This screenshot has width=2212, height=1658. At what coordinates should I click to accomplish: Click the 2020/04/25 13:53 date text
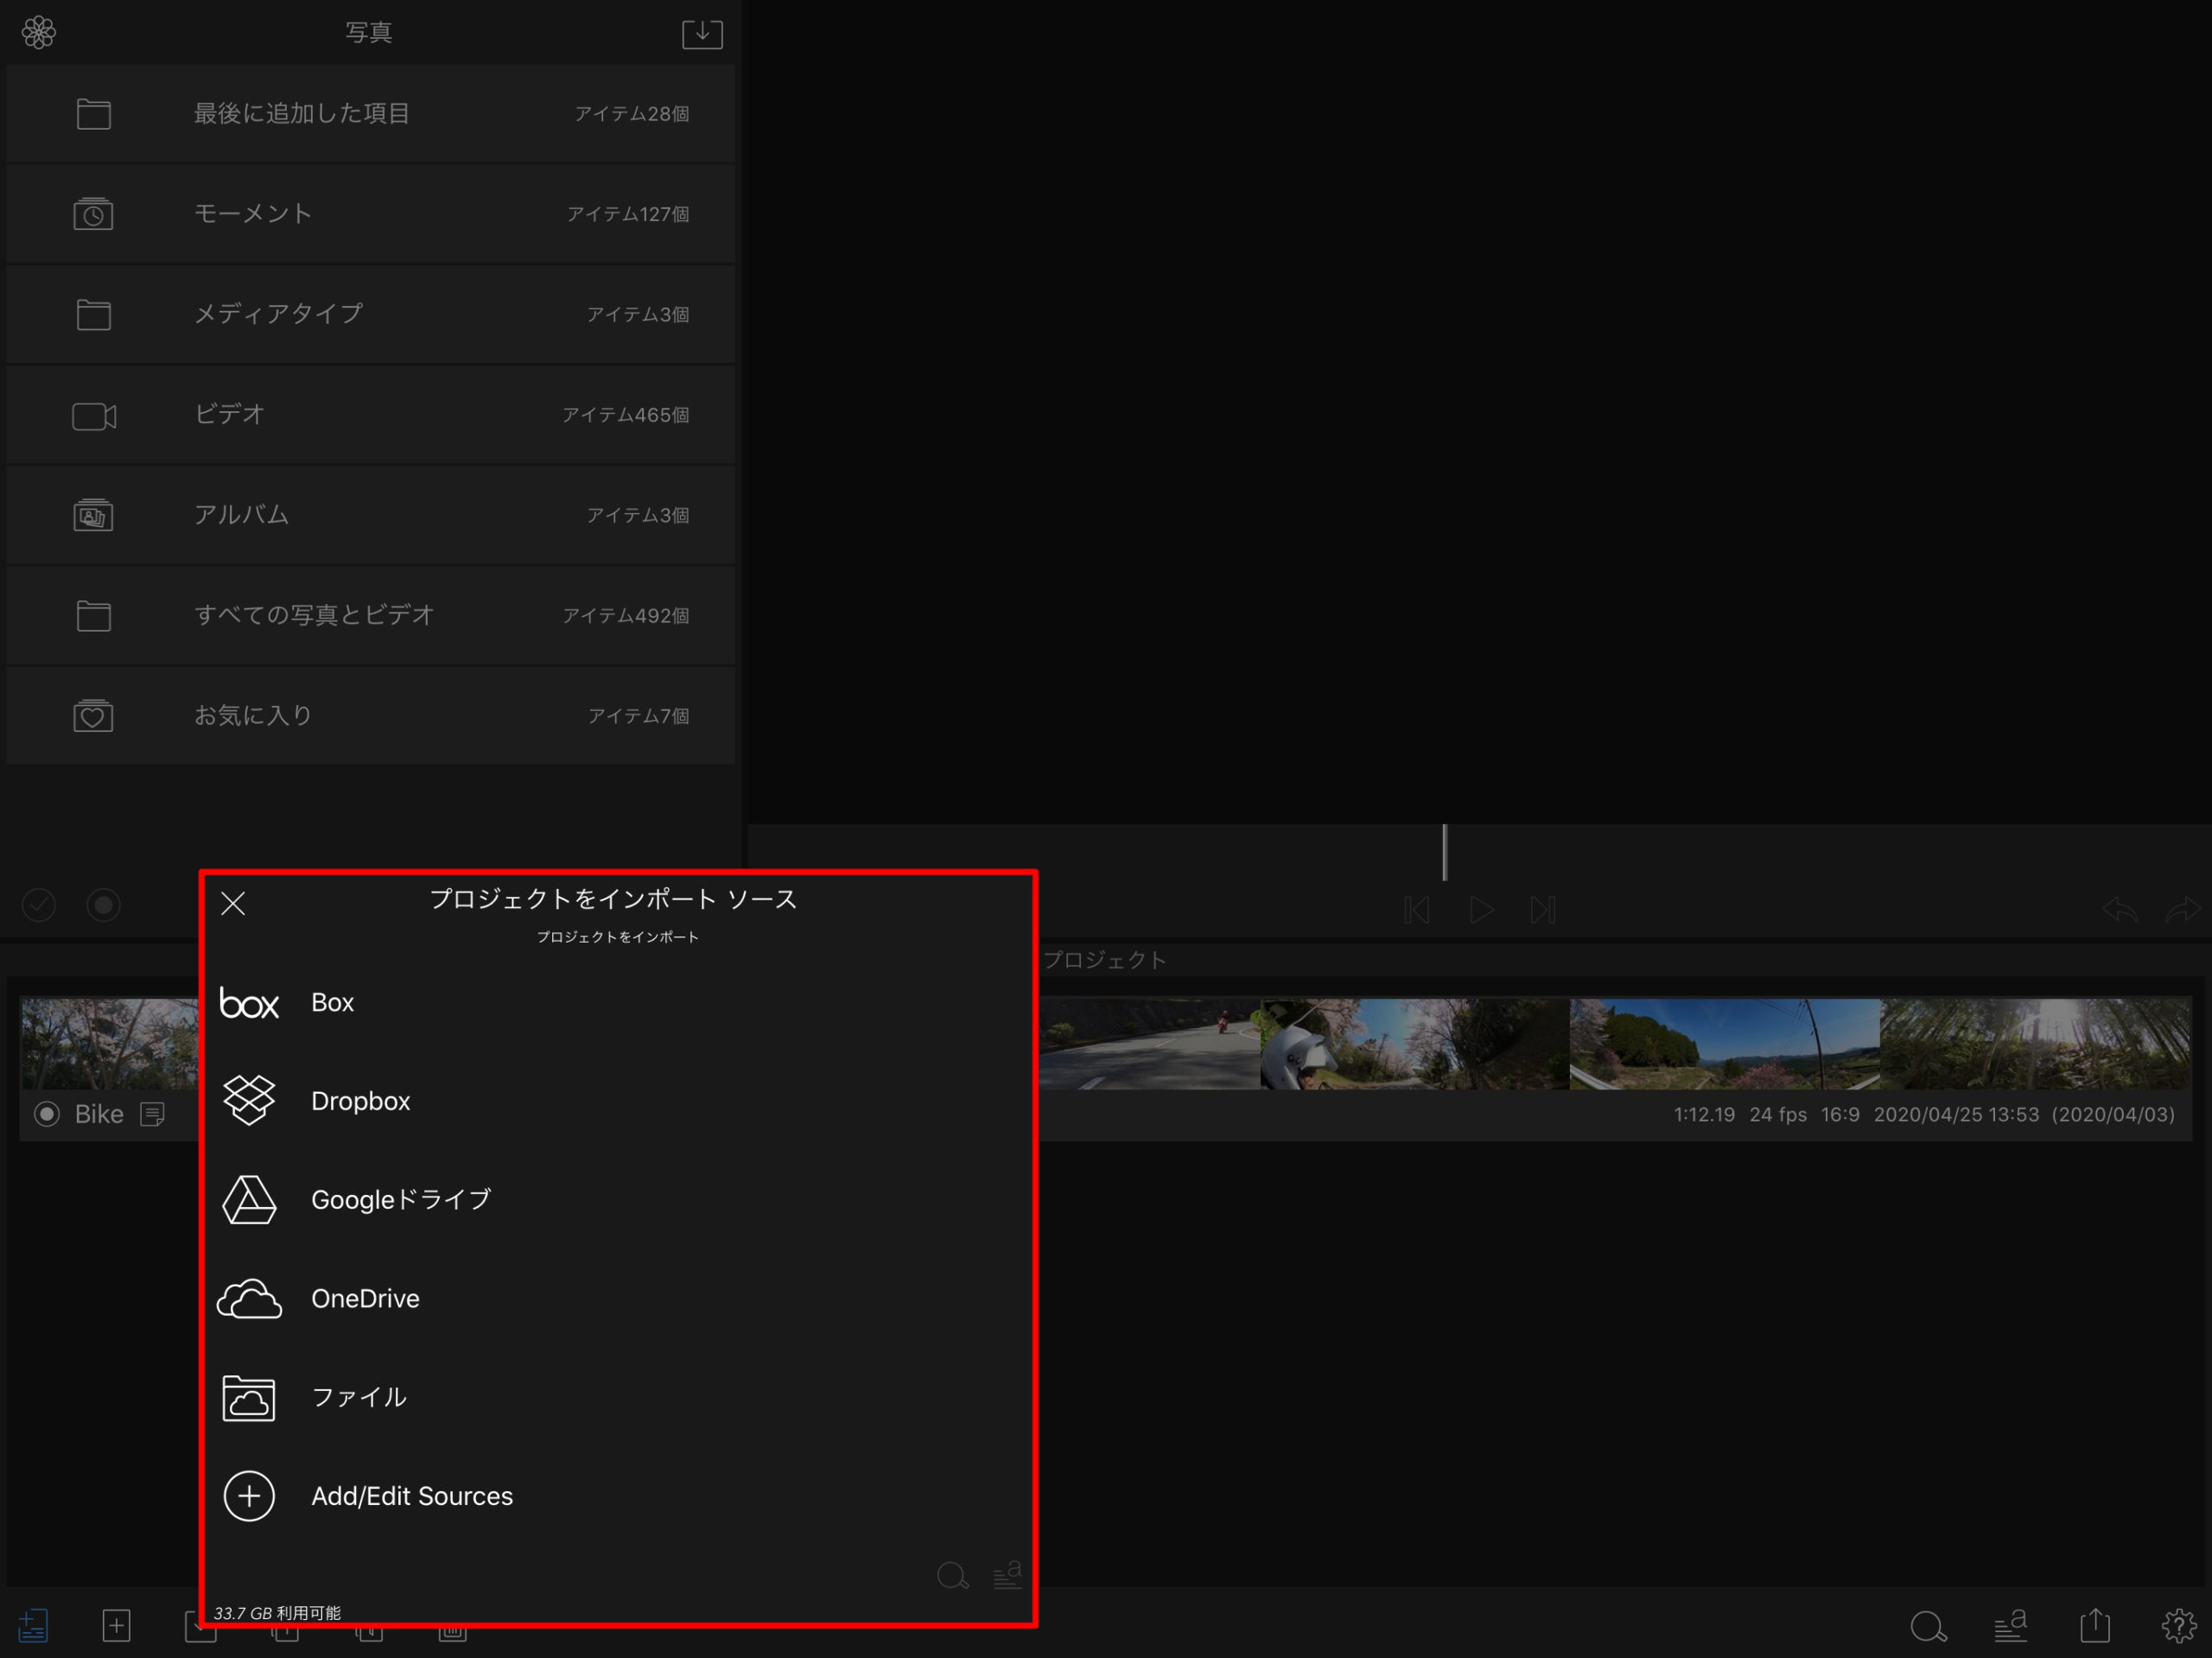(1956, 1114)
